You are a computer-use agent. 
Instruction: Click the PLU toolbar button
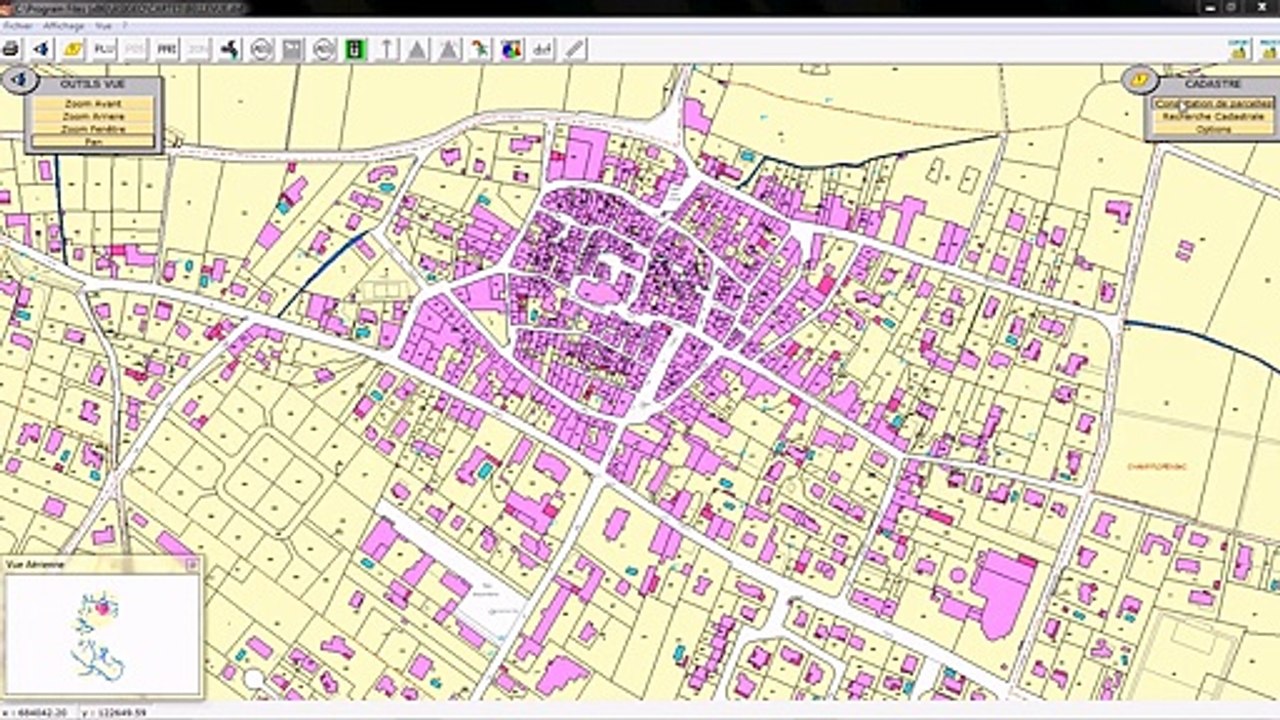(103, 49)
